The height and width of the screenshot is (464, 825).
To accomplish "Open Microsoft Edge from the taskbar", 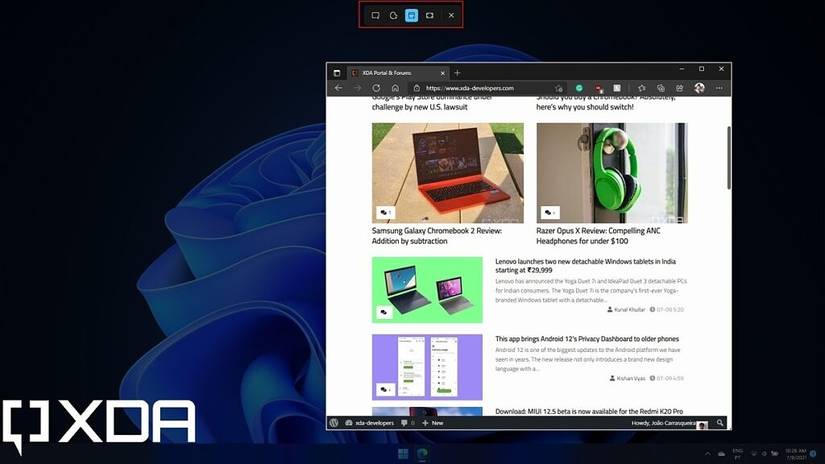I will [422, 453].
